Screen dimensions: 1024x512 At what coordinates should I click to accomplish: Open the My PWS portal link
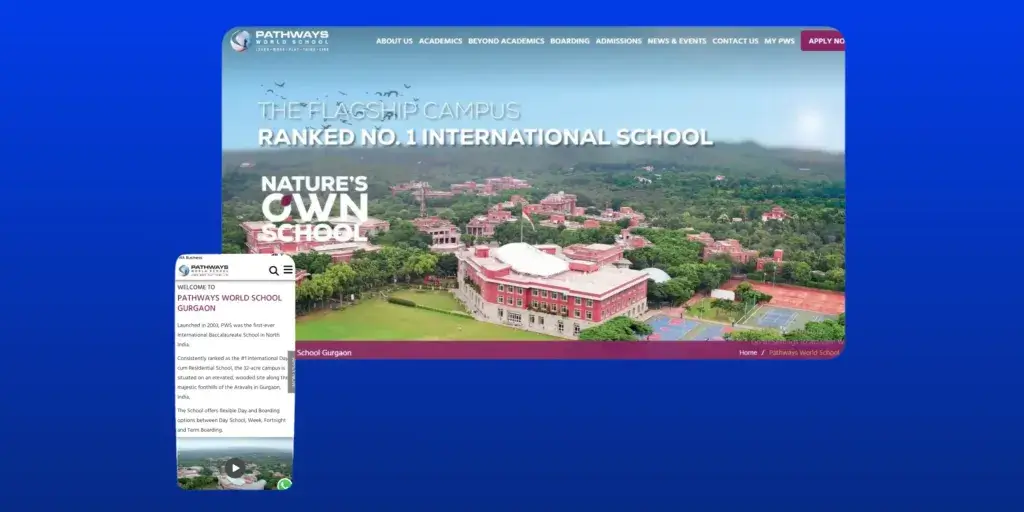pos(779,41)
